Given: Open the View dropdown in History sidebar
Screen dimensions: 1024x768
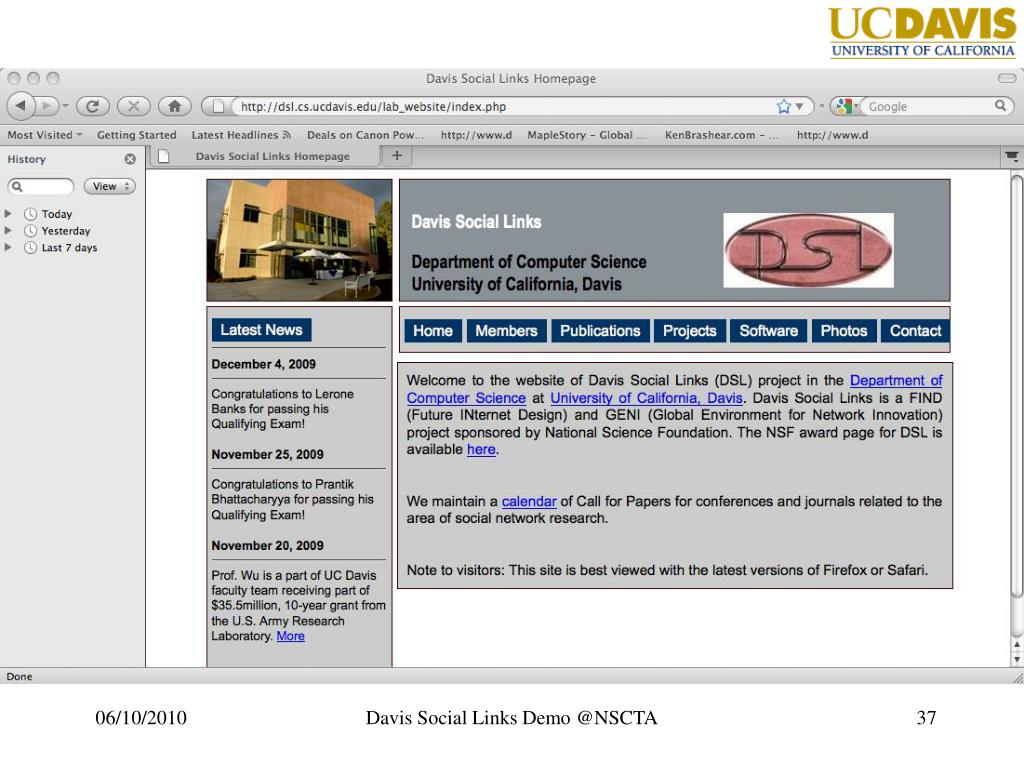Looking at the screenshot, I should coord(110,186).
